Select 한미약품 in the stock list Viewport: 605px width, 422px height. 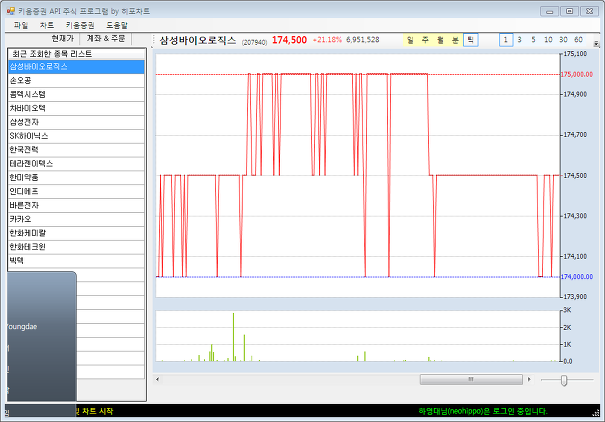tap(76, 177)
